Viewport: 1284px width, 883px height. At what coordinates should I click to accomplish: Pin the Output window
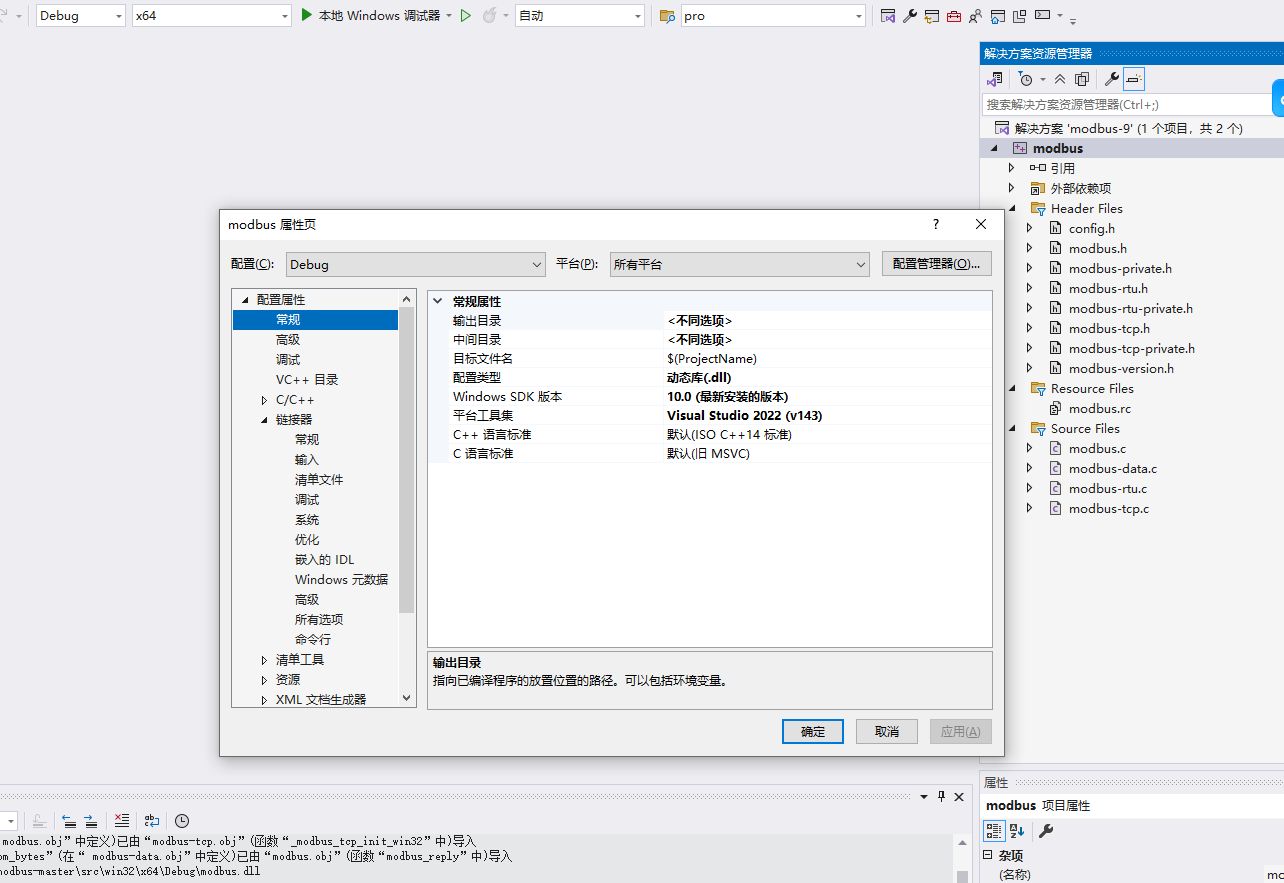(x=941, y=796)
